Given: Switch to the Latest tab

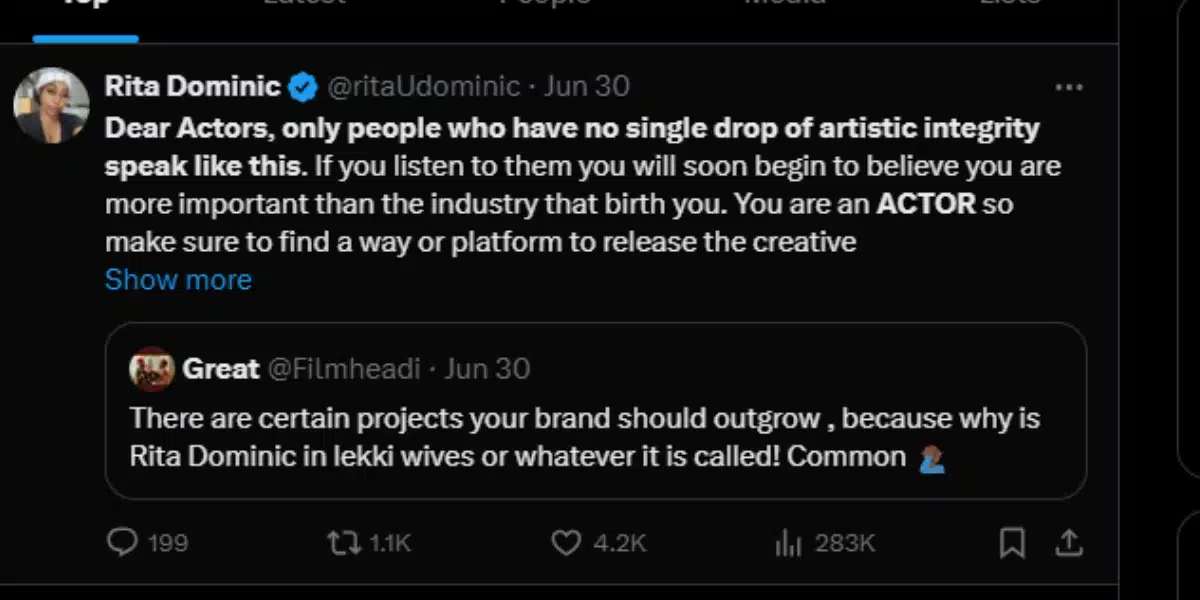Looking at the screenshot, I should (304, 5).
